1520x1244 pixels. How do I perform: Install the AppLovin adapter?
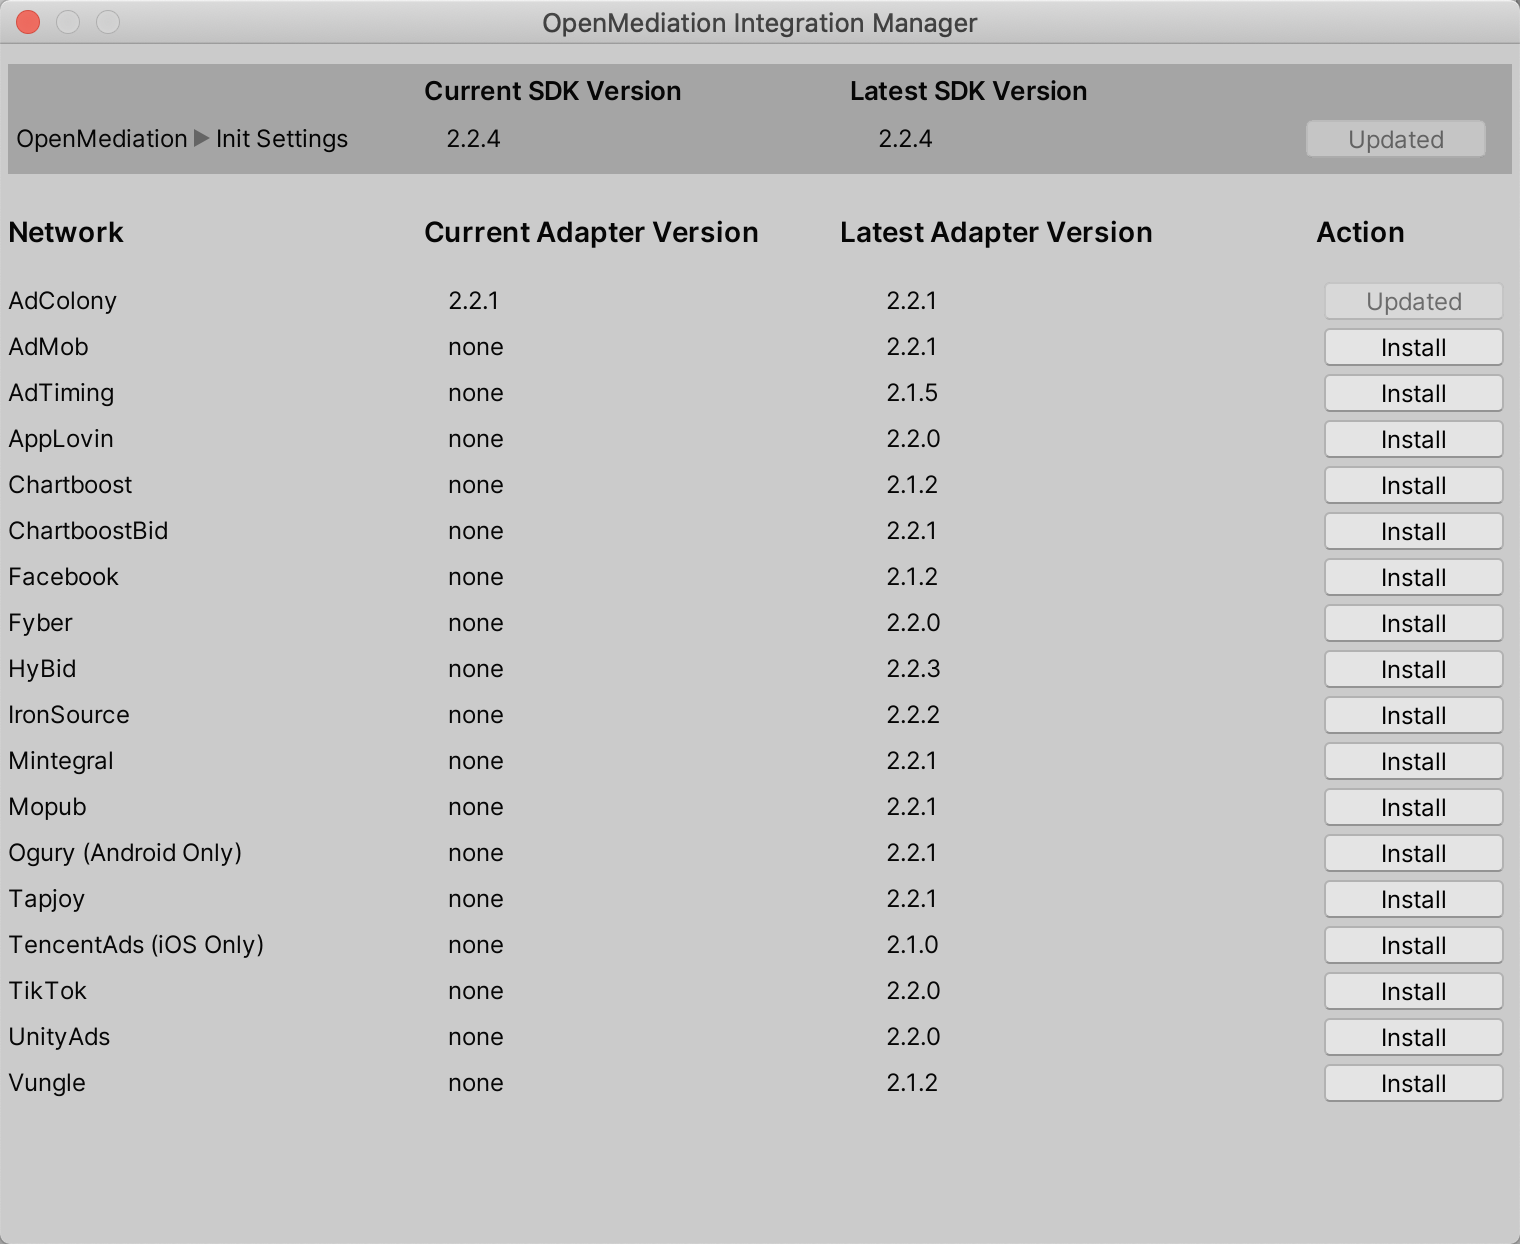(1413, 439)
